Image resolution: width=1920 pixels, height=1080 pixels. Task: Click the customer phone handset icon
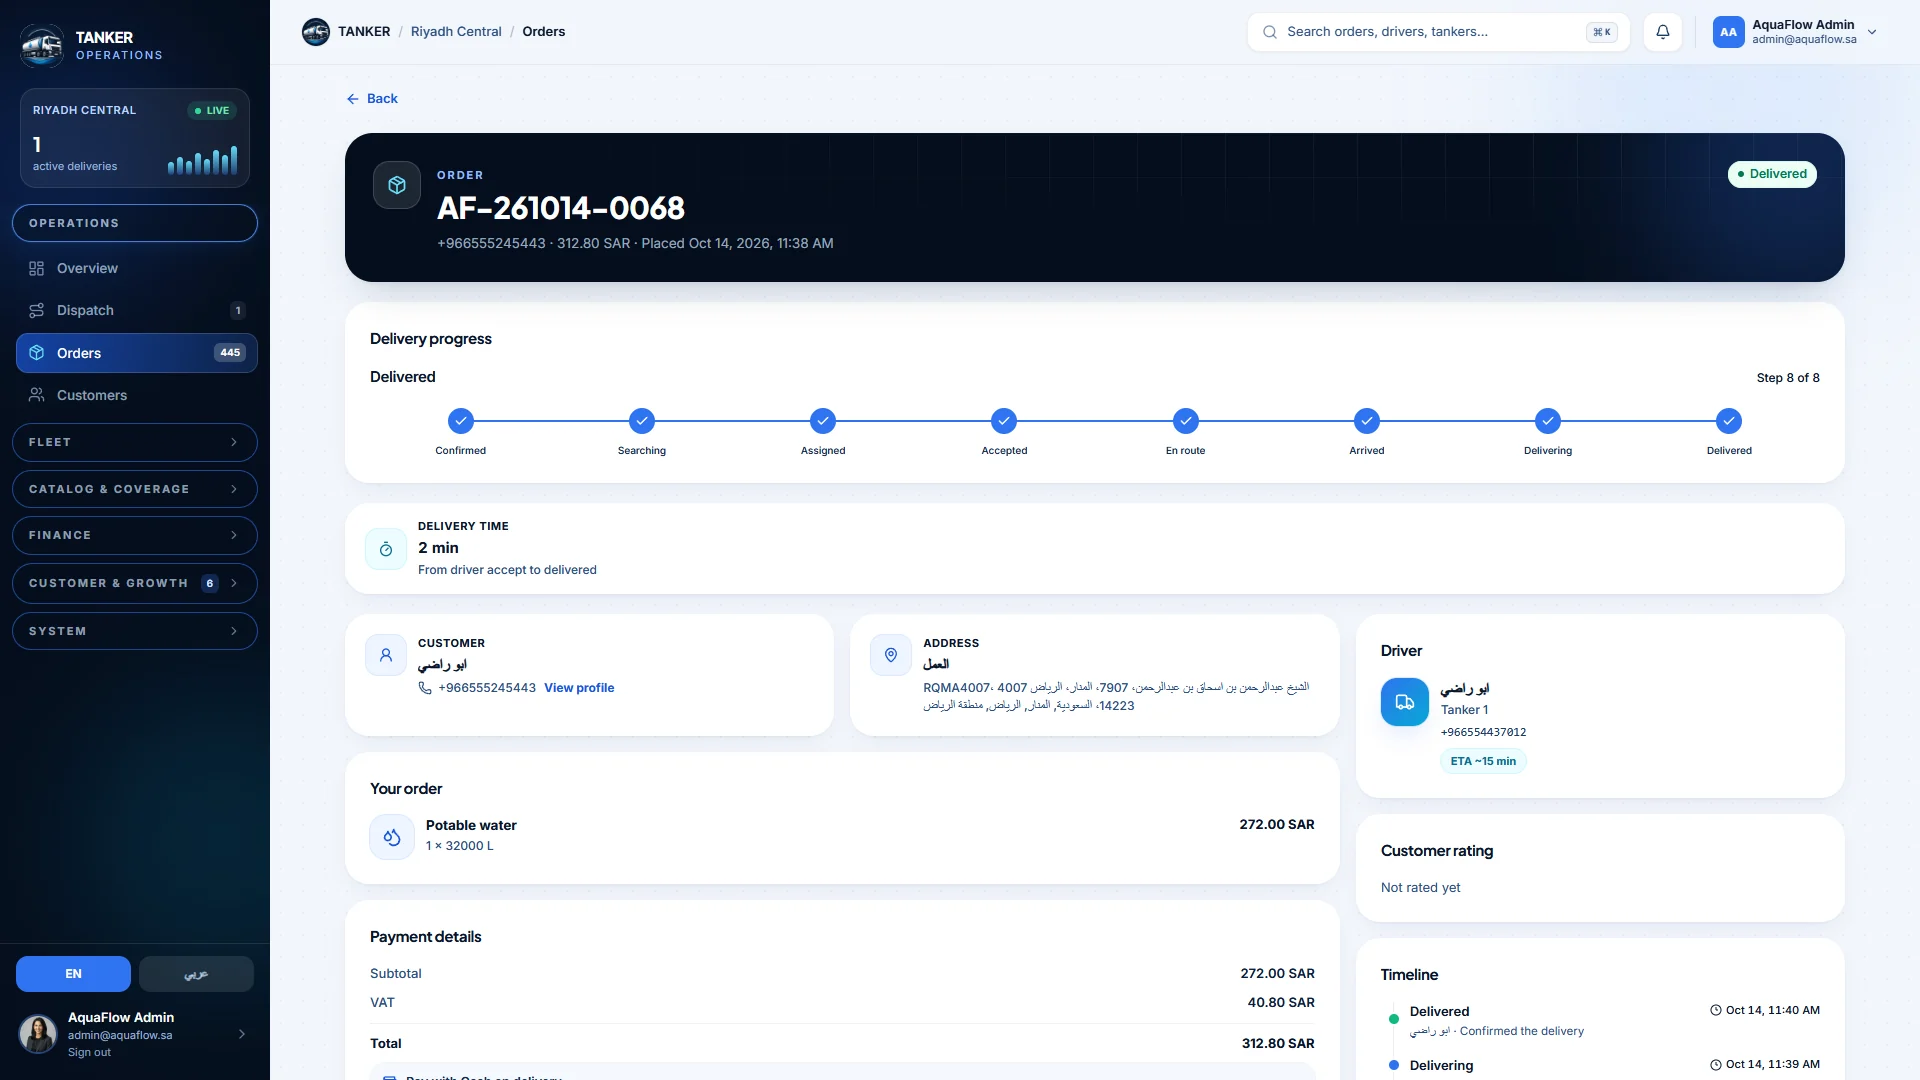point(425,688)
